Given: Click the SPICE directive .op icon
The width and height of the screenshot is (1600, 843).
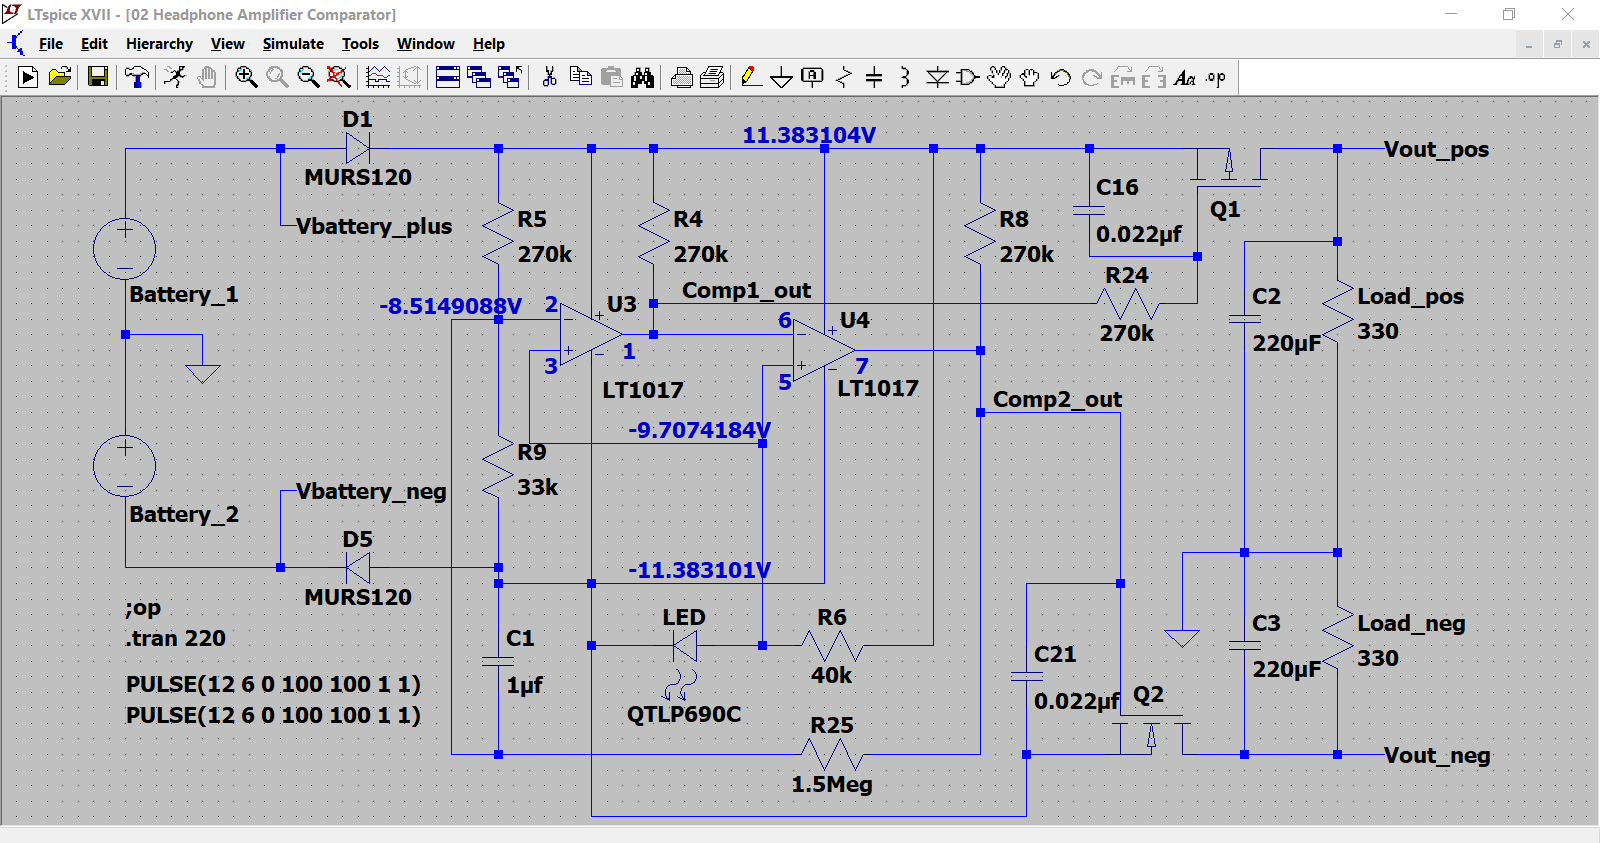Looking at the screenshot, I should pyautogui.click(x=1216, y=77).
